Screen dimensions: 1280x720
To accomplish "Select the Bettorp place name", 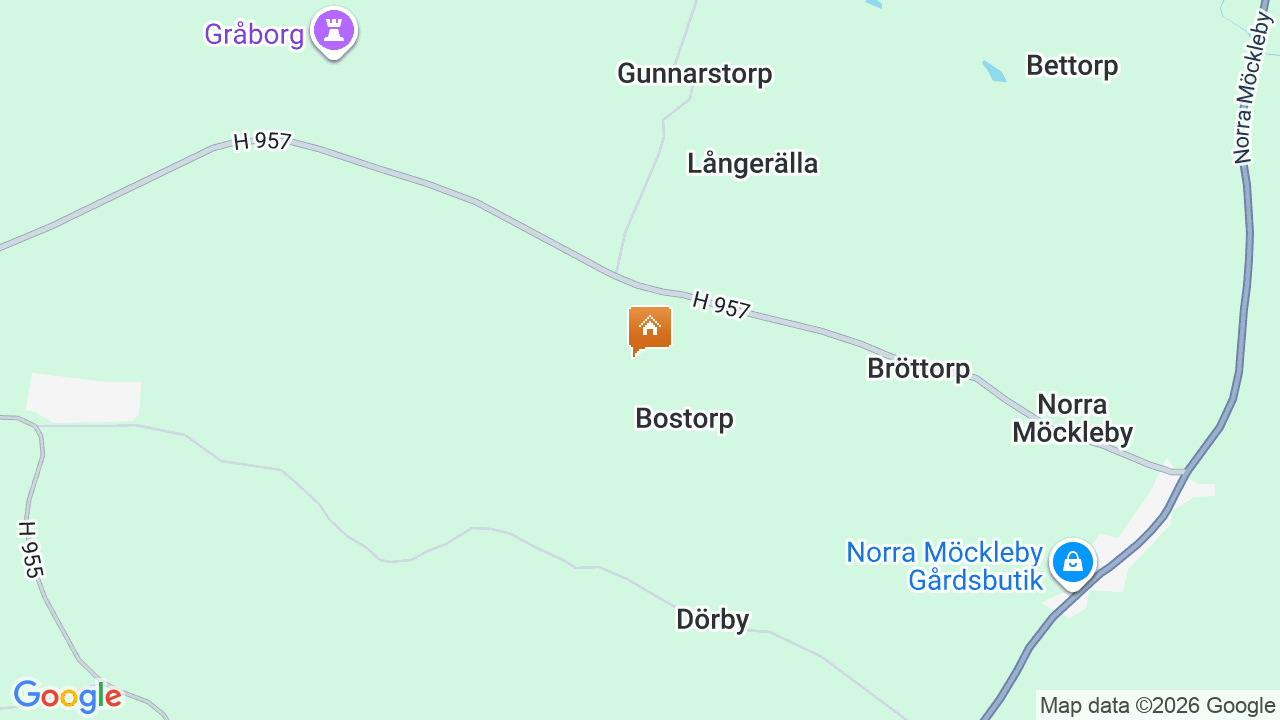I will (1072, 66).
